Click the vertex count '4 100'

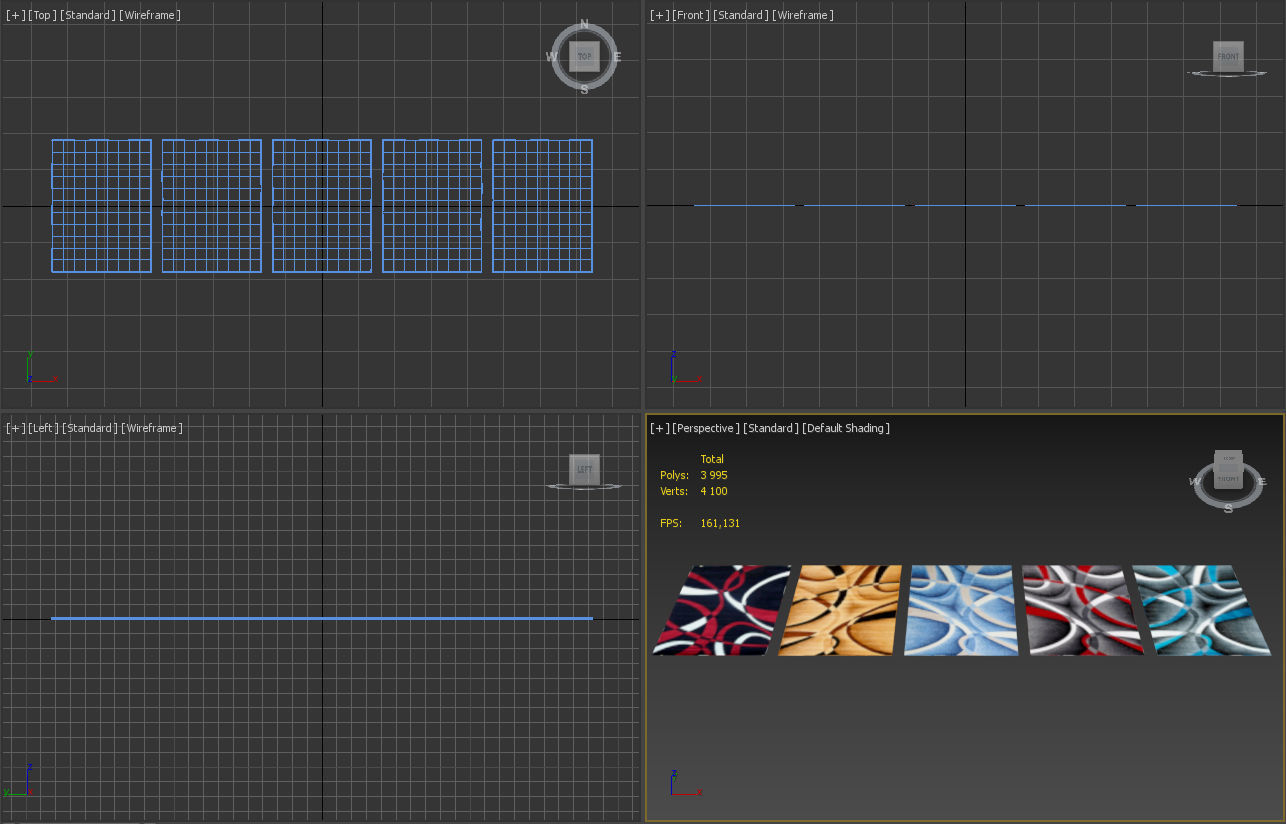pyautogui.click(x=713, y=491)
